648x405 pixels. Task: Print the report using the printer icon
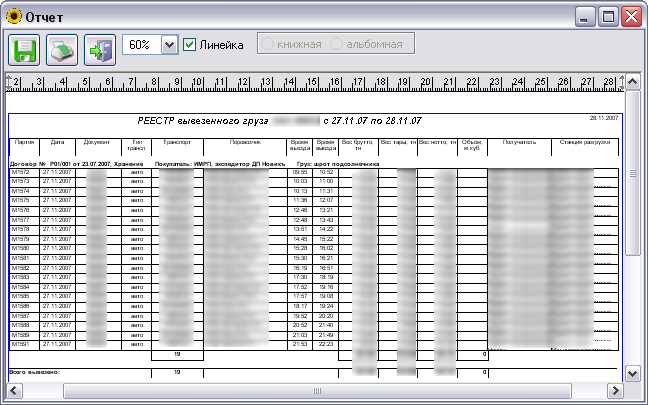tap(62, 47)
